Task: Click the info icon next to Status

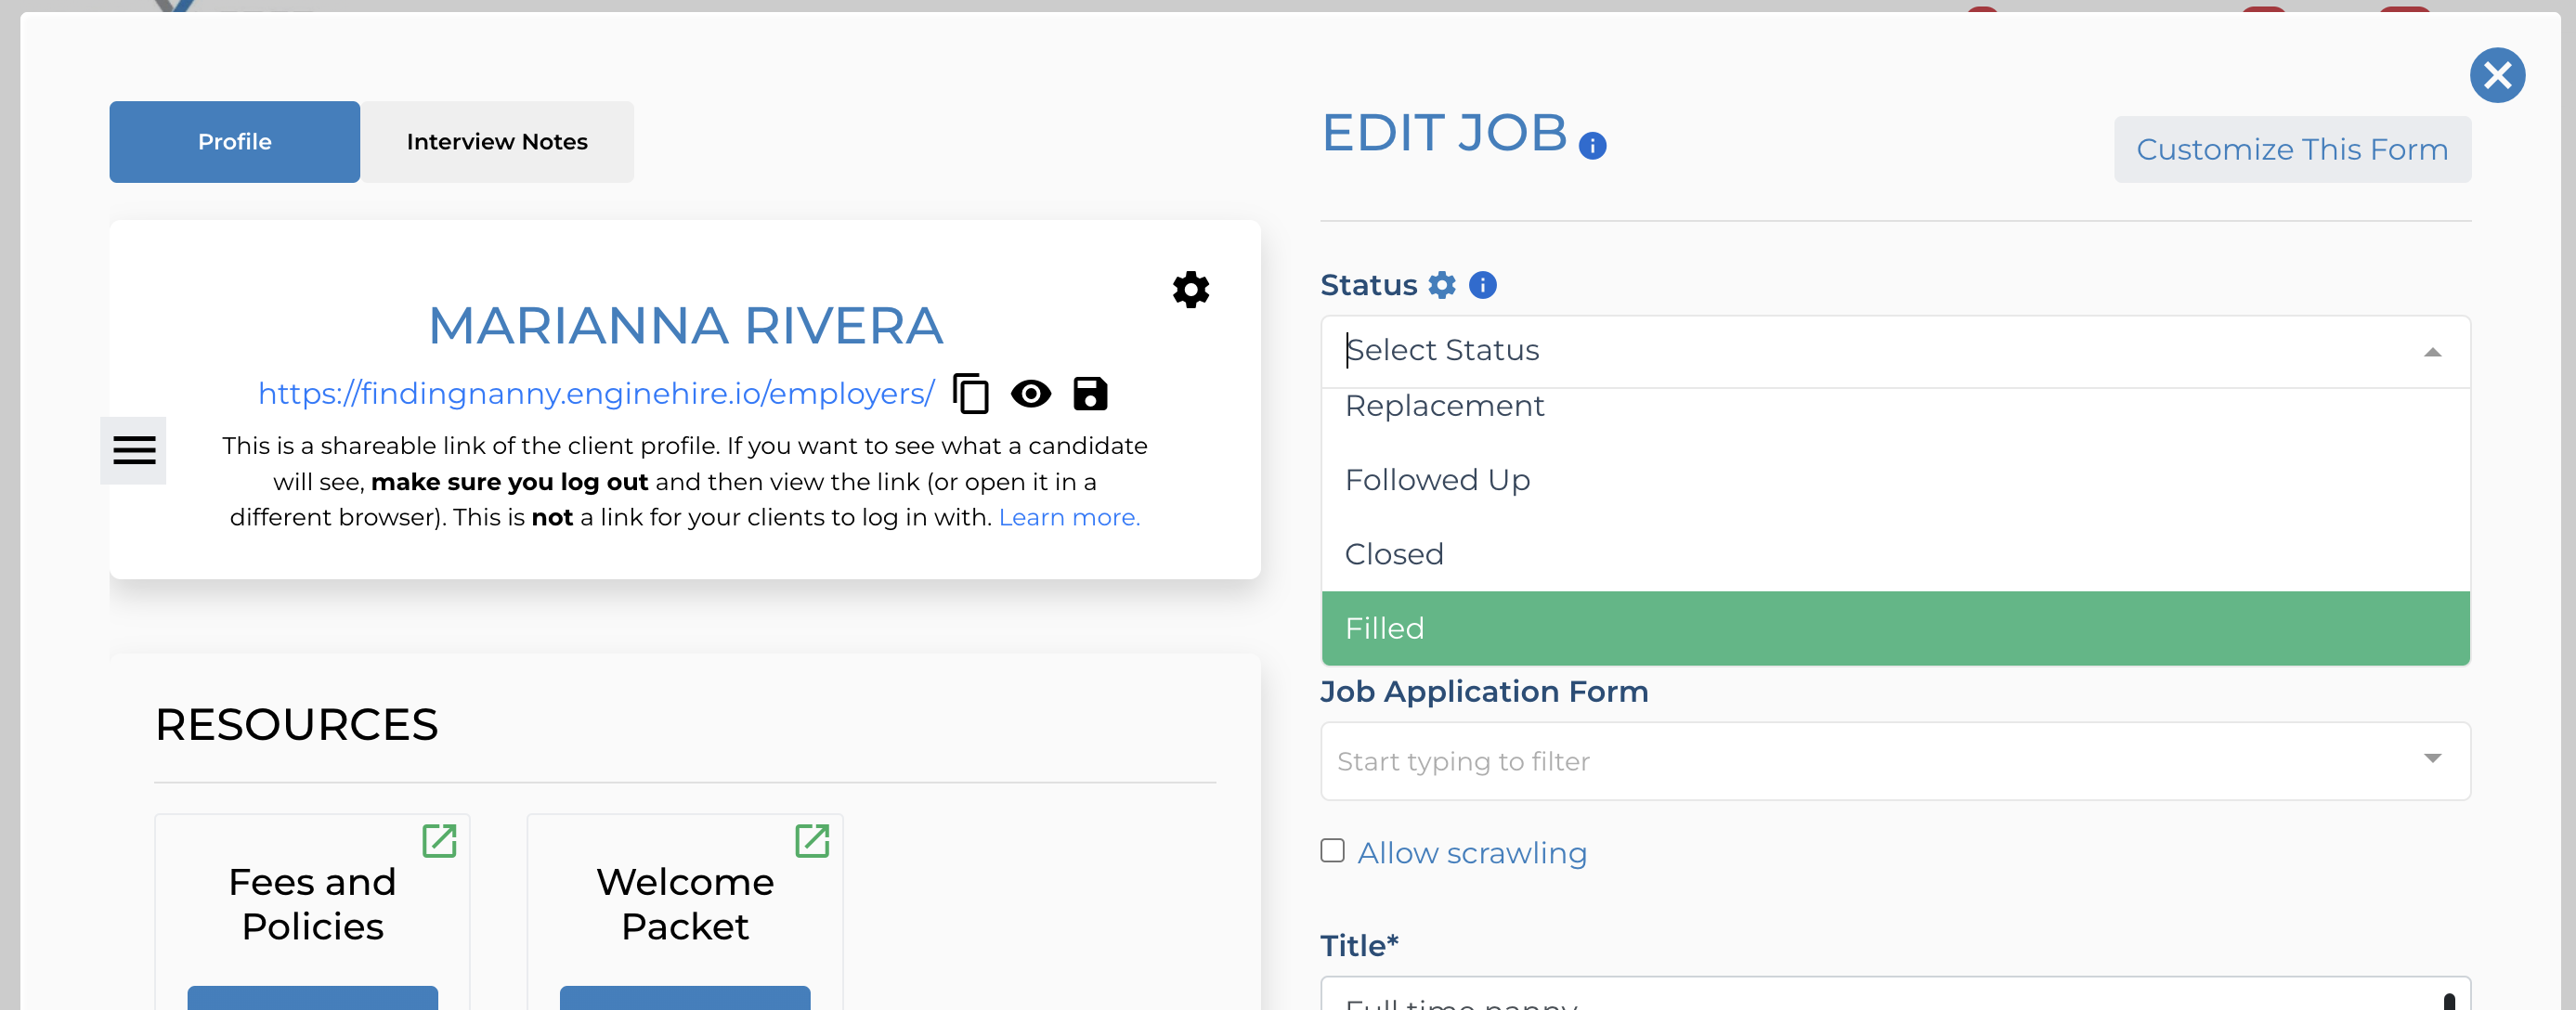Action: [1482, 285]
